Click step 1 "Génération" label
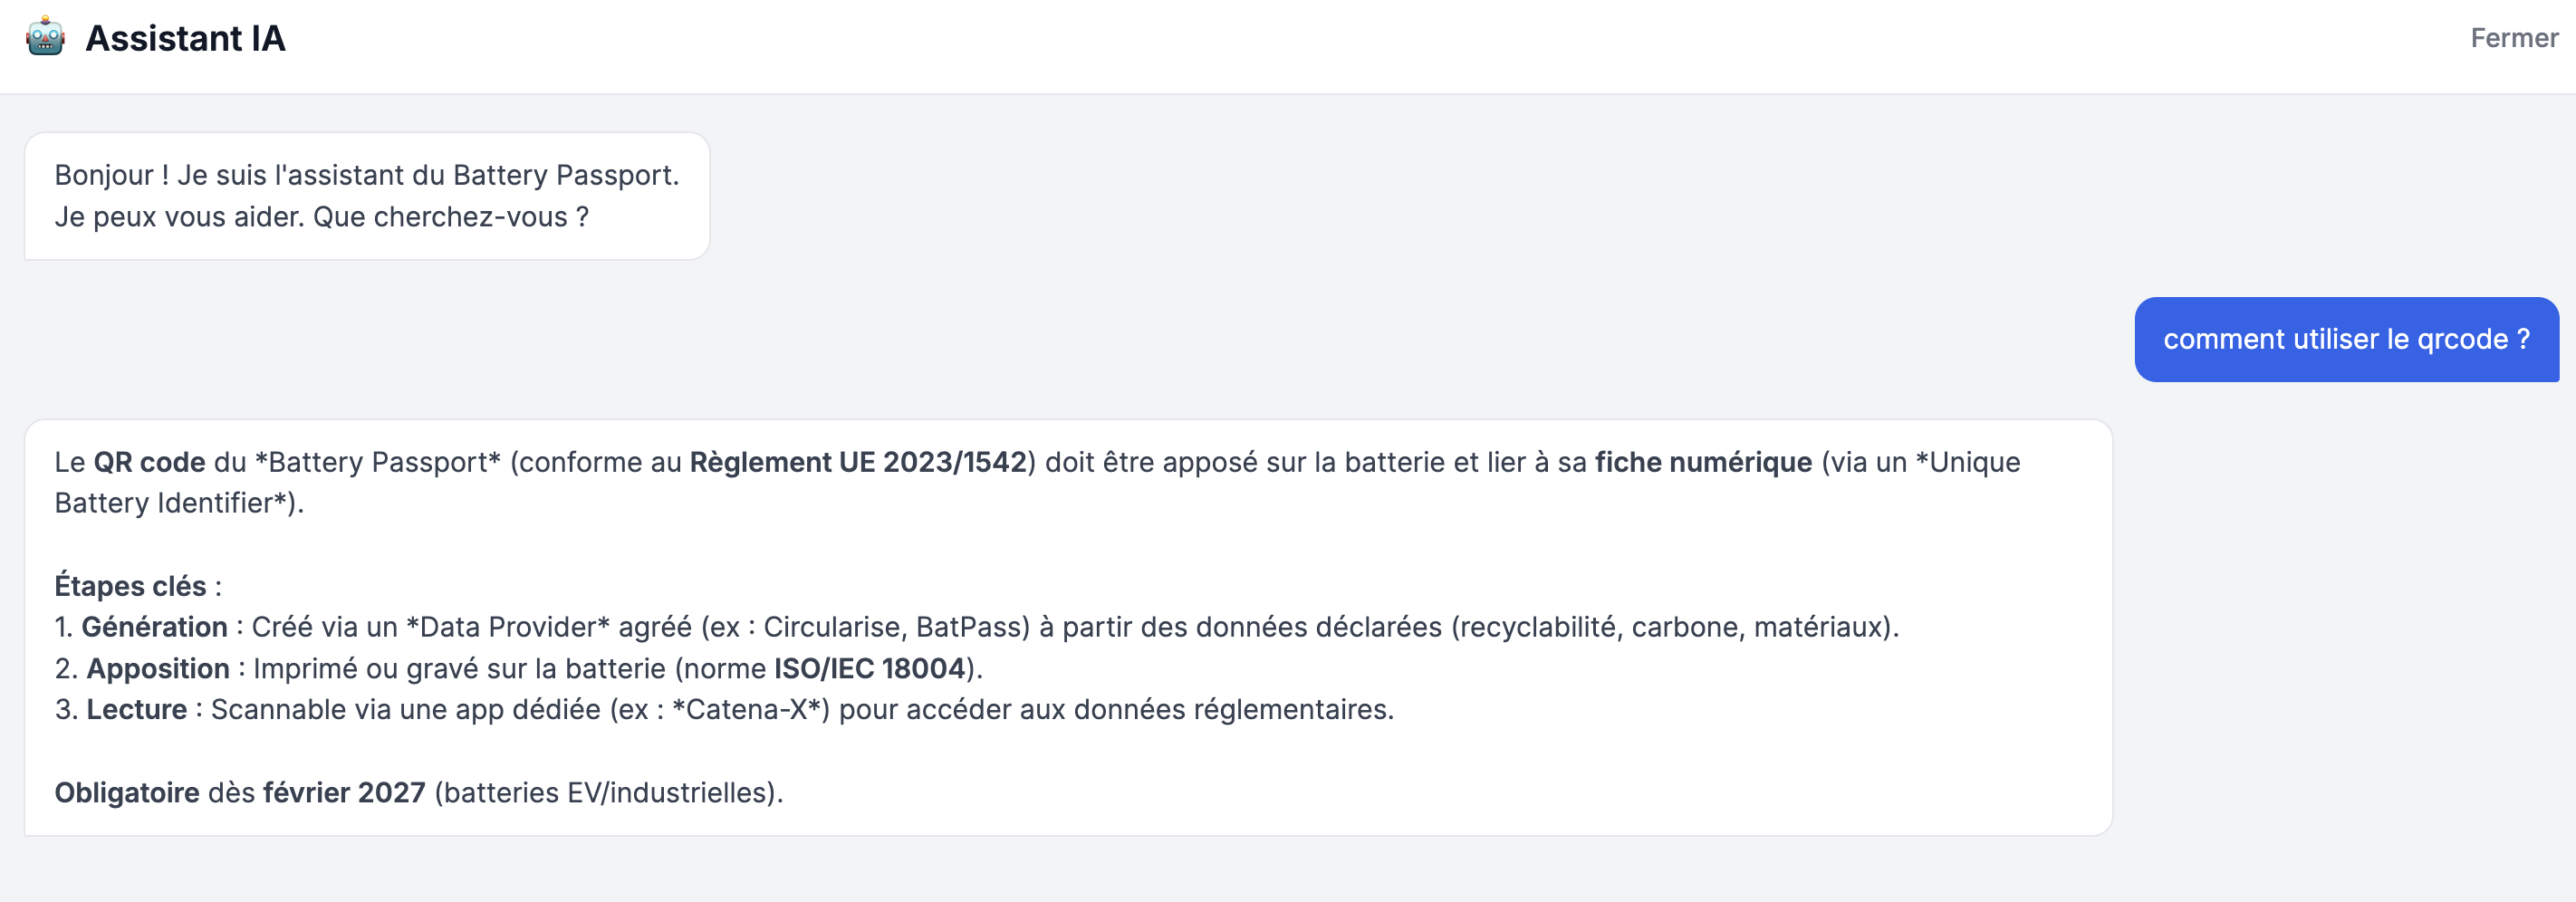The width and height of the screenshot is (2576, 902). coord(154,627)
